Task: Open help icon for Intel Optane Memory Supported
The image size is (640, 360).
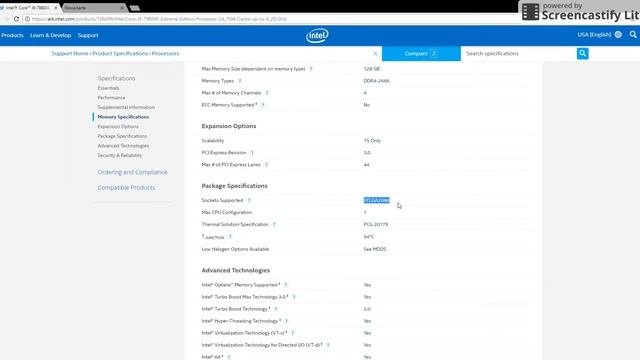Action: click(286, 285)
